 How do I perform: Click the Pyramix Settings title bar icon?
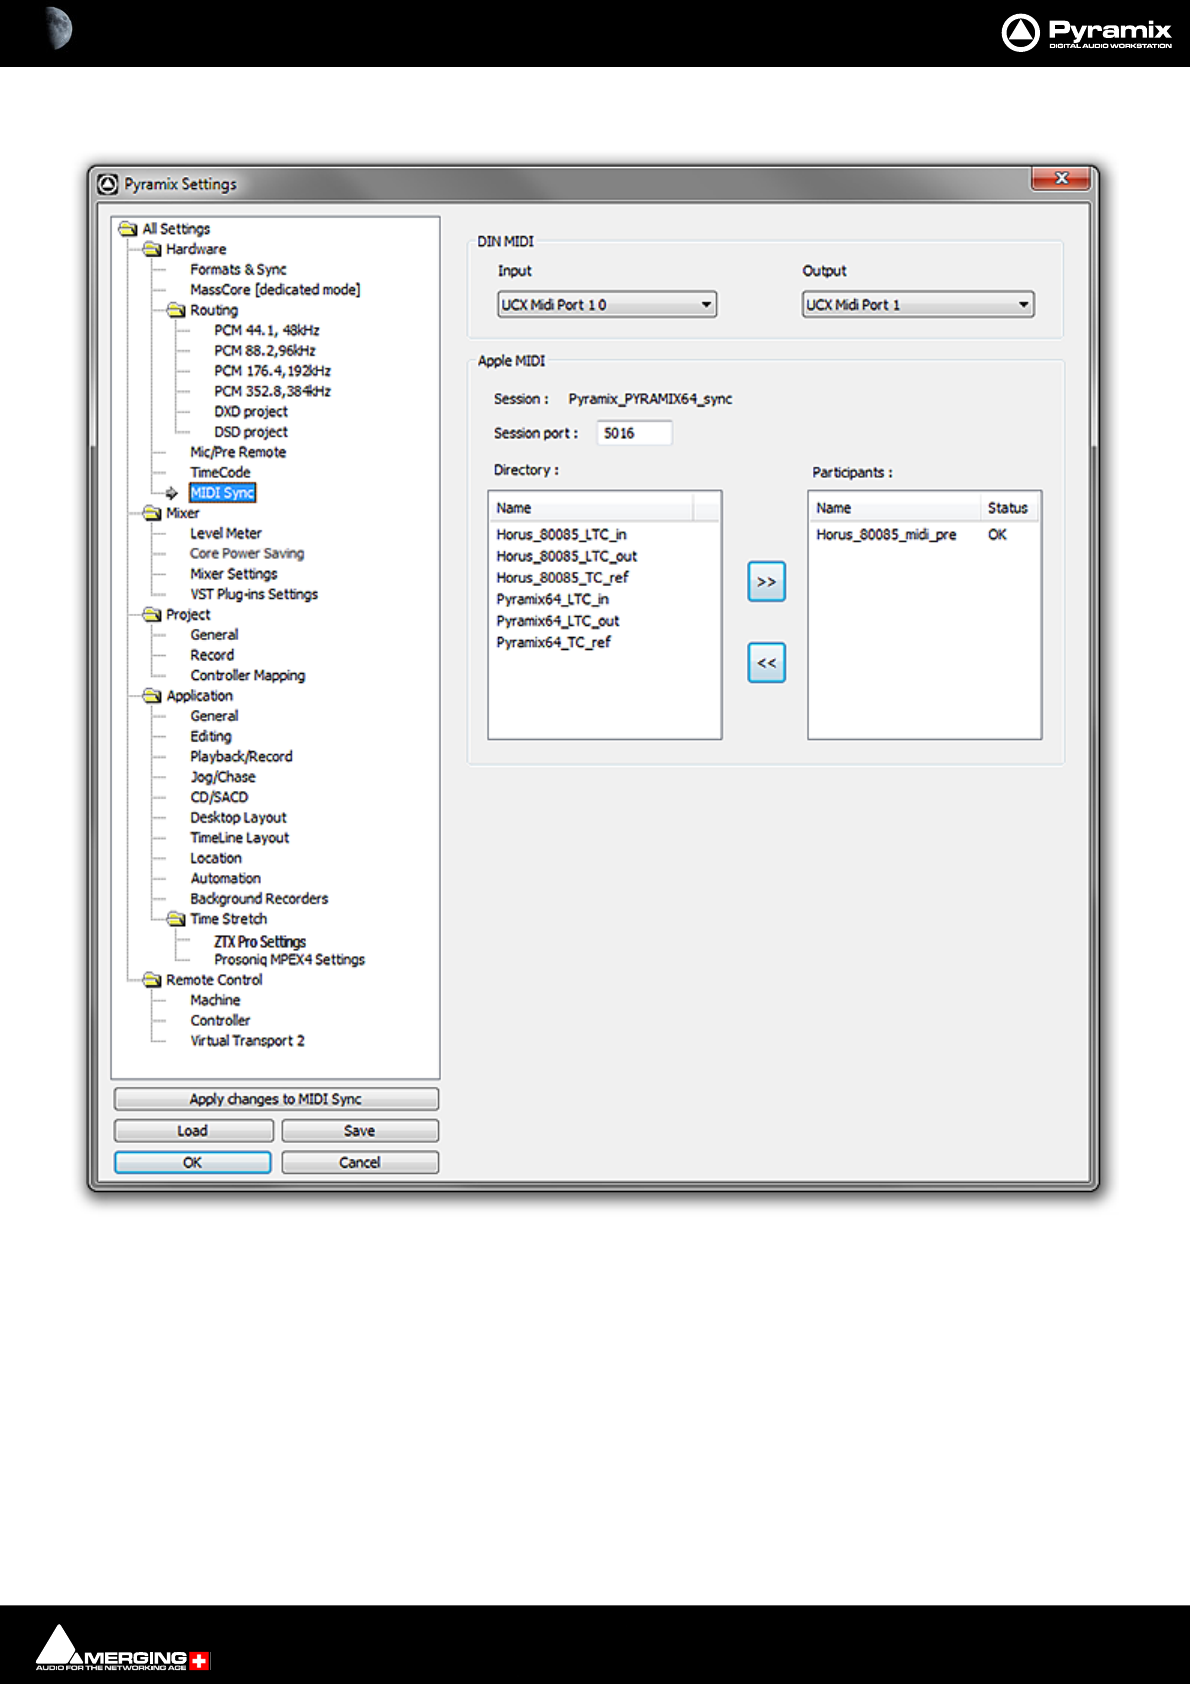[x=108, y=184]
